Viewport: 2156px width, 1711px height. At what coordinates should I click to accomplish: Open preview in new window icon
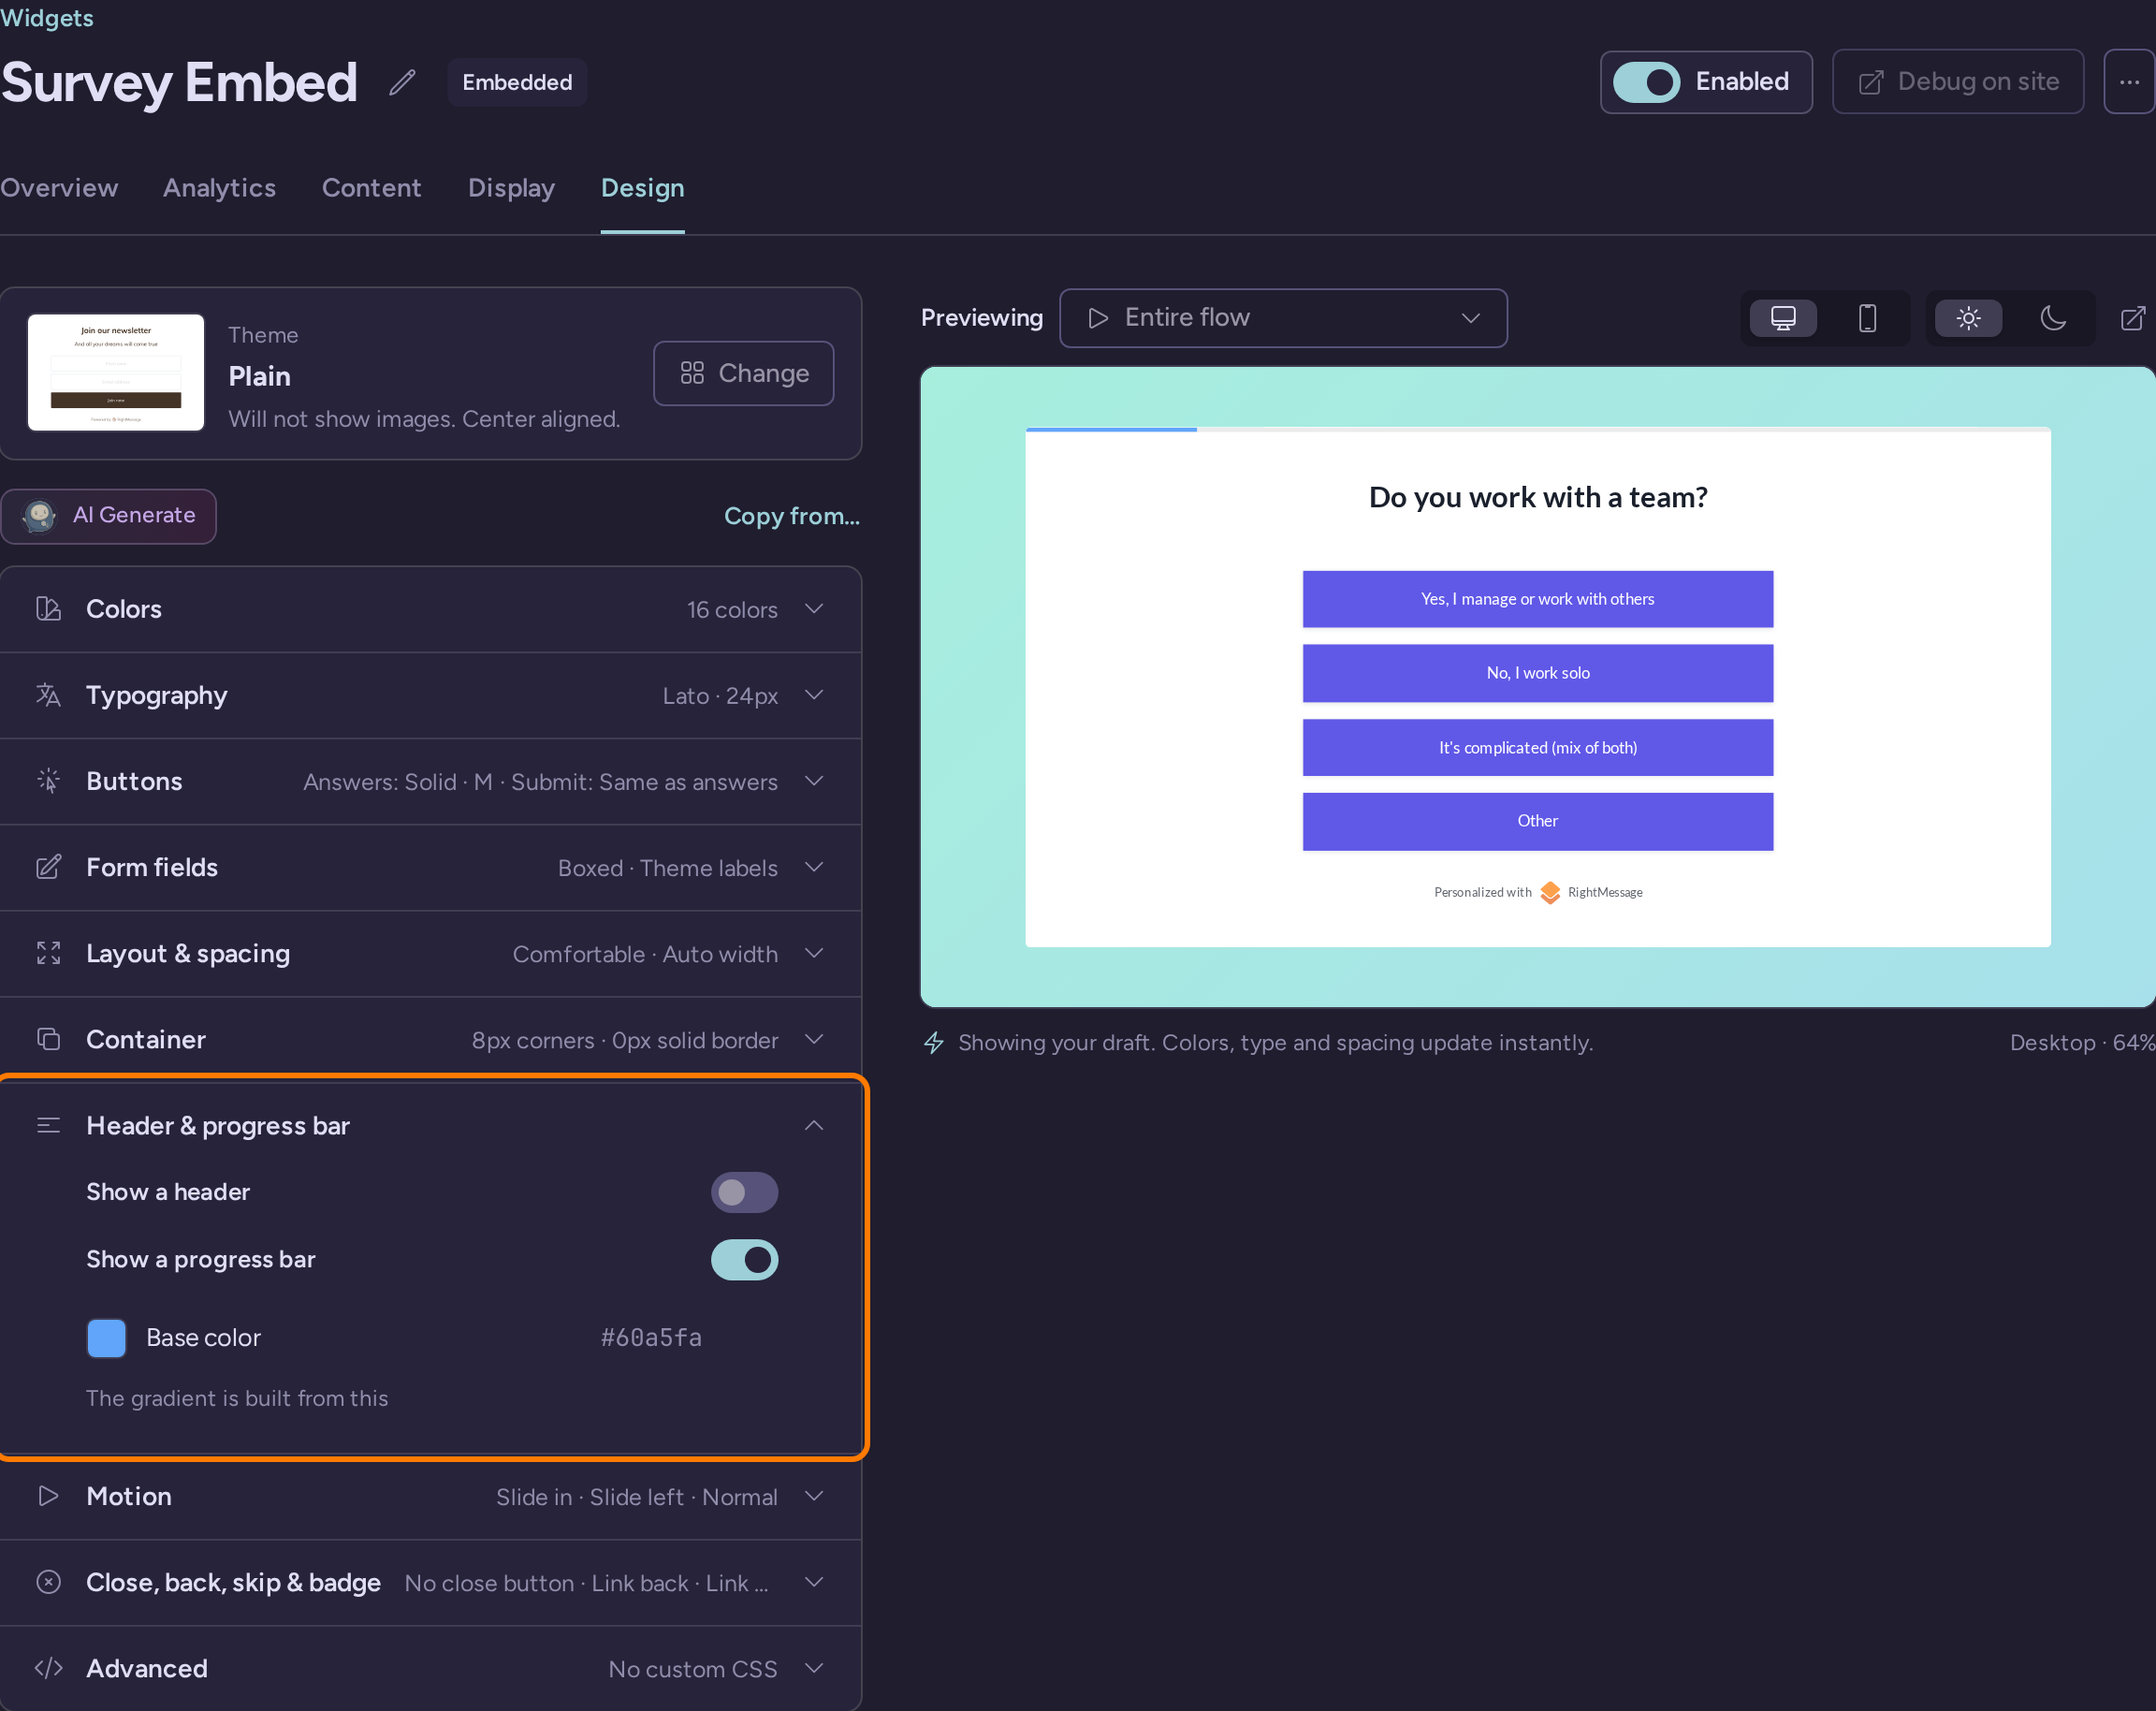click(2133, 318)
